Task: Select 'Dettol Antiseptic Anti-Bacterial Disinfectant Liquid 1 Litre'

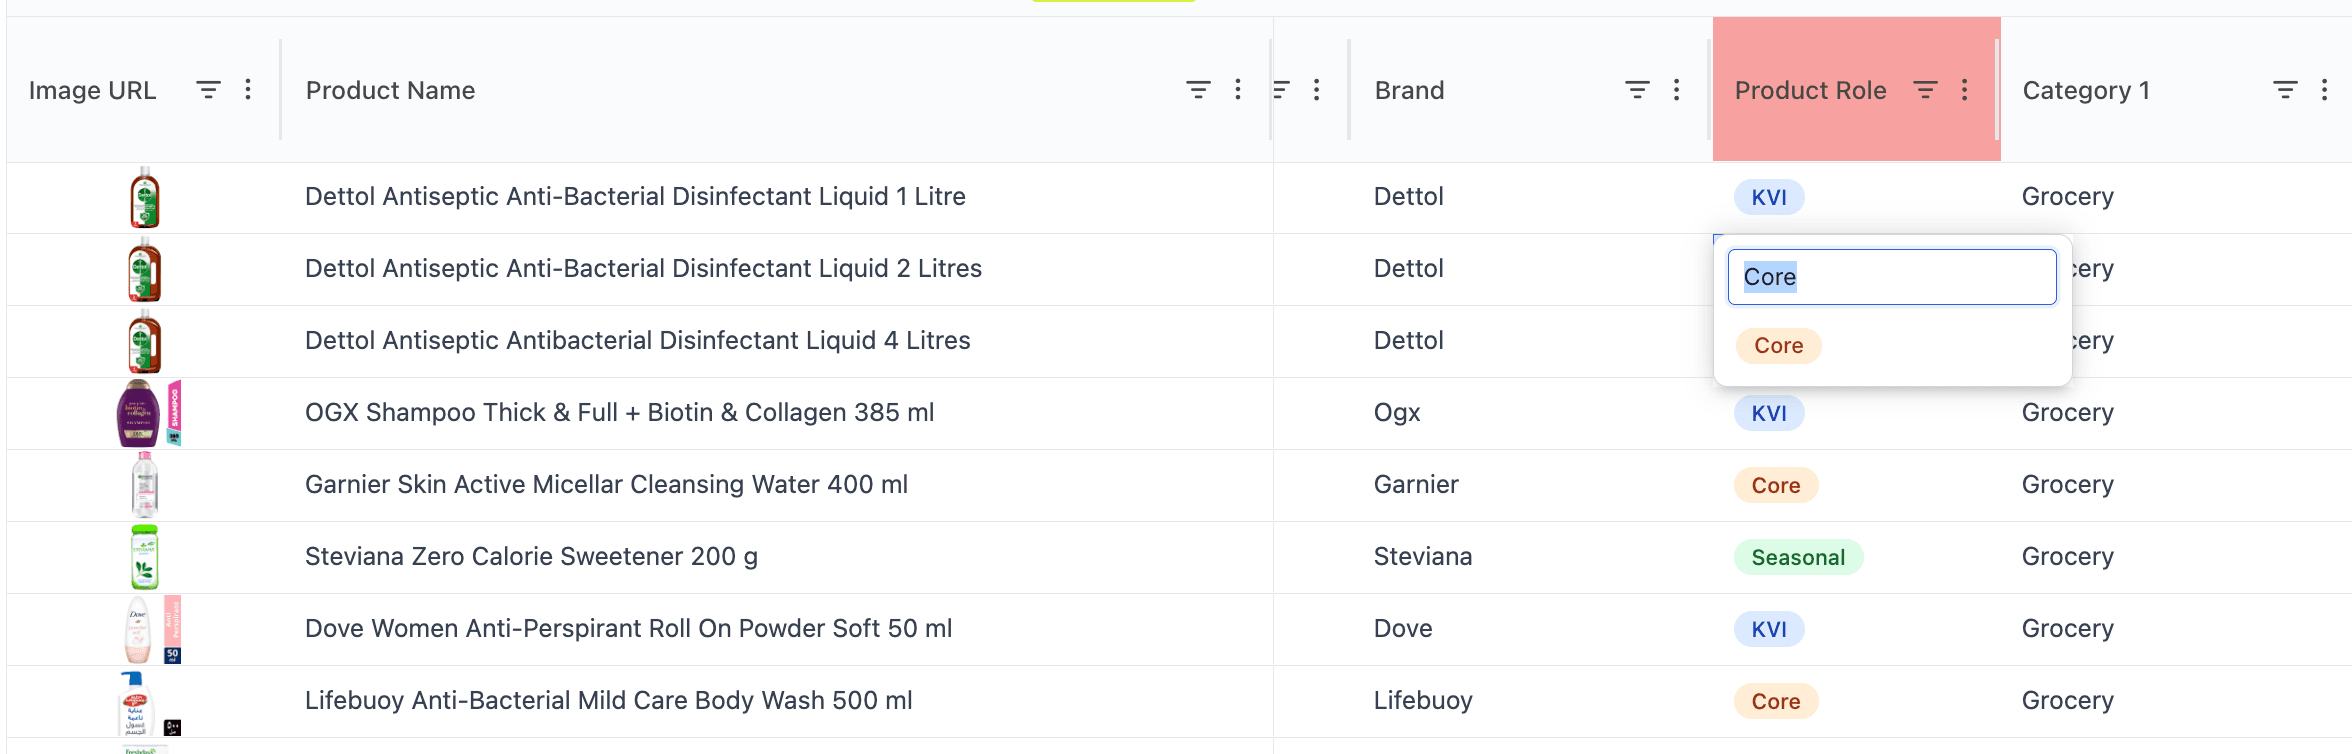Action: tap(635, 197)
